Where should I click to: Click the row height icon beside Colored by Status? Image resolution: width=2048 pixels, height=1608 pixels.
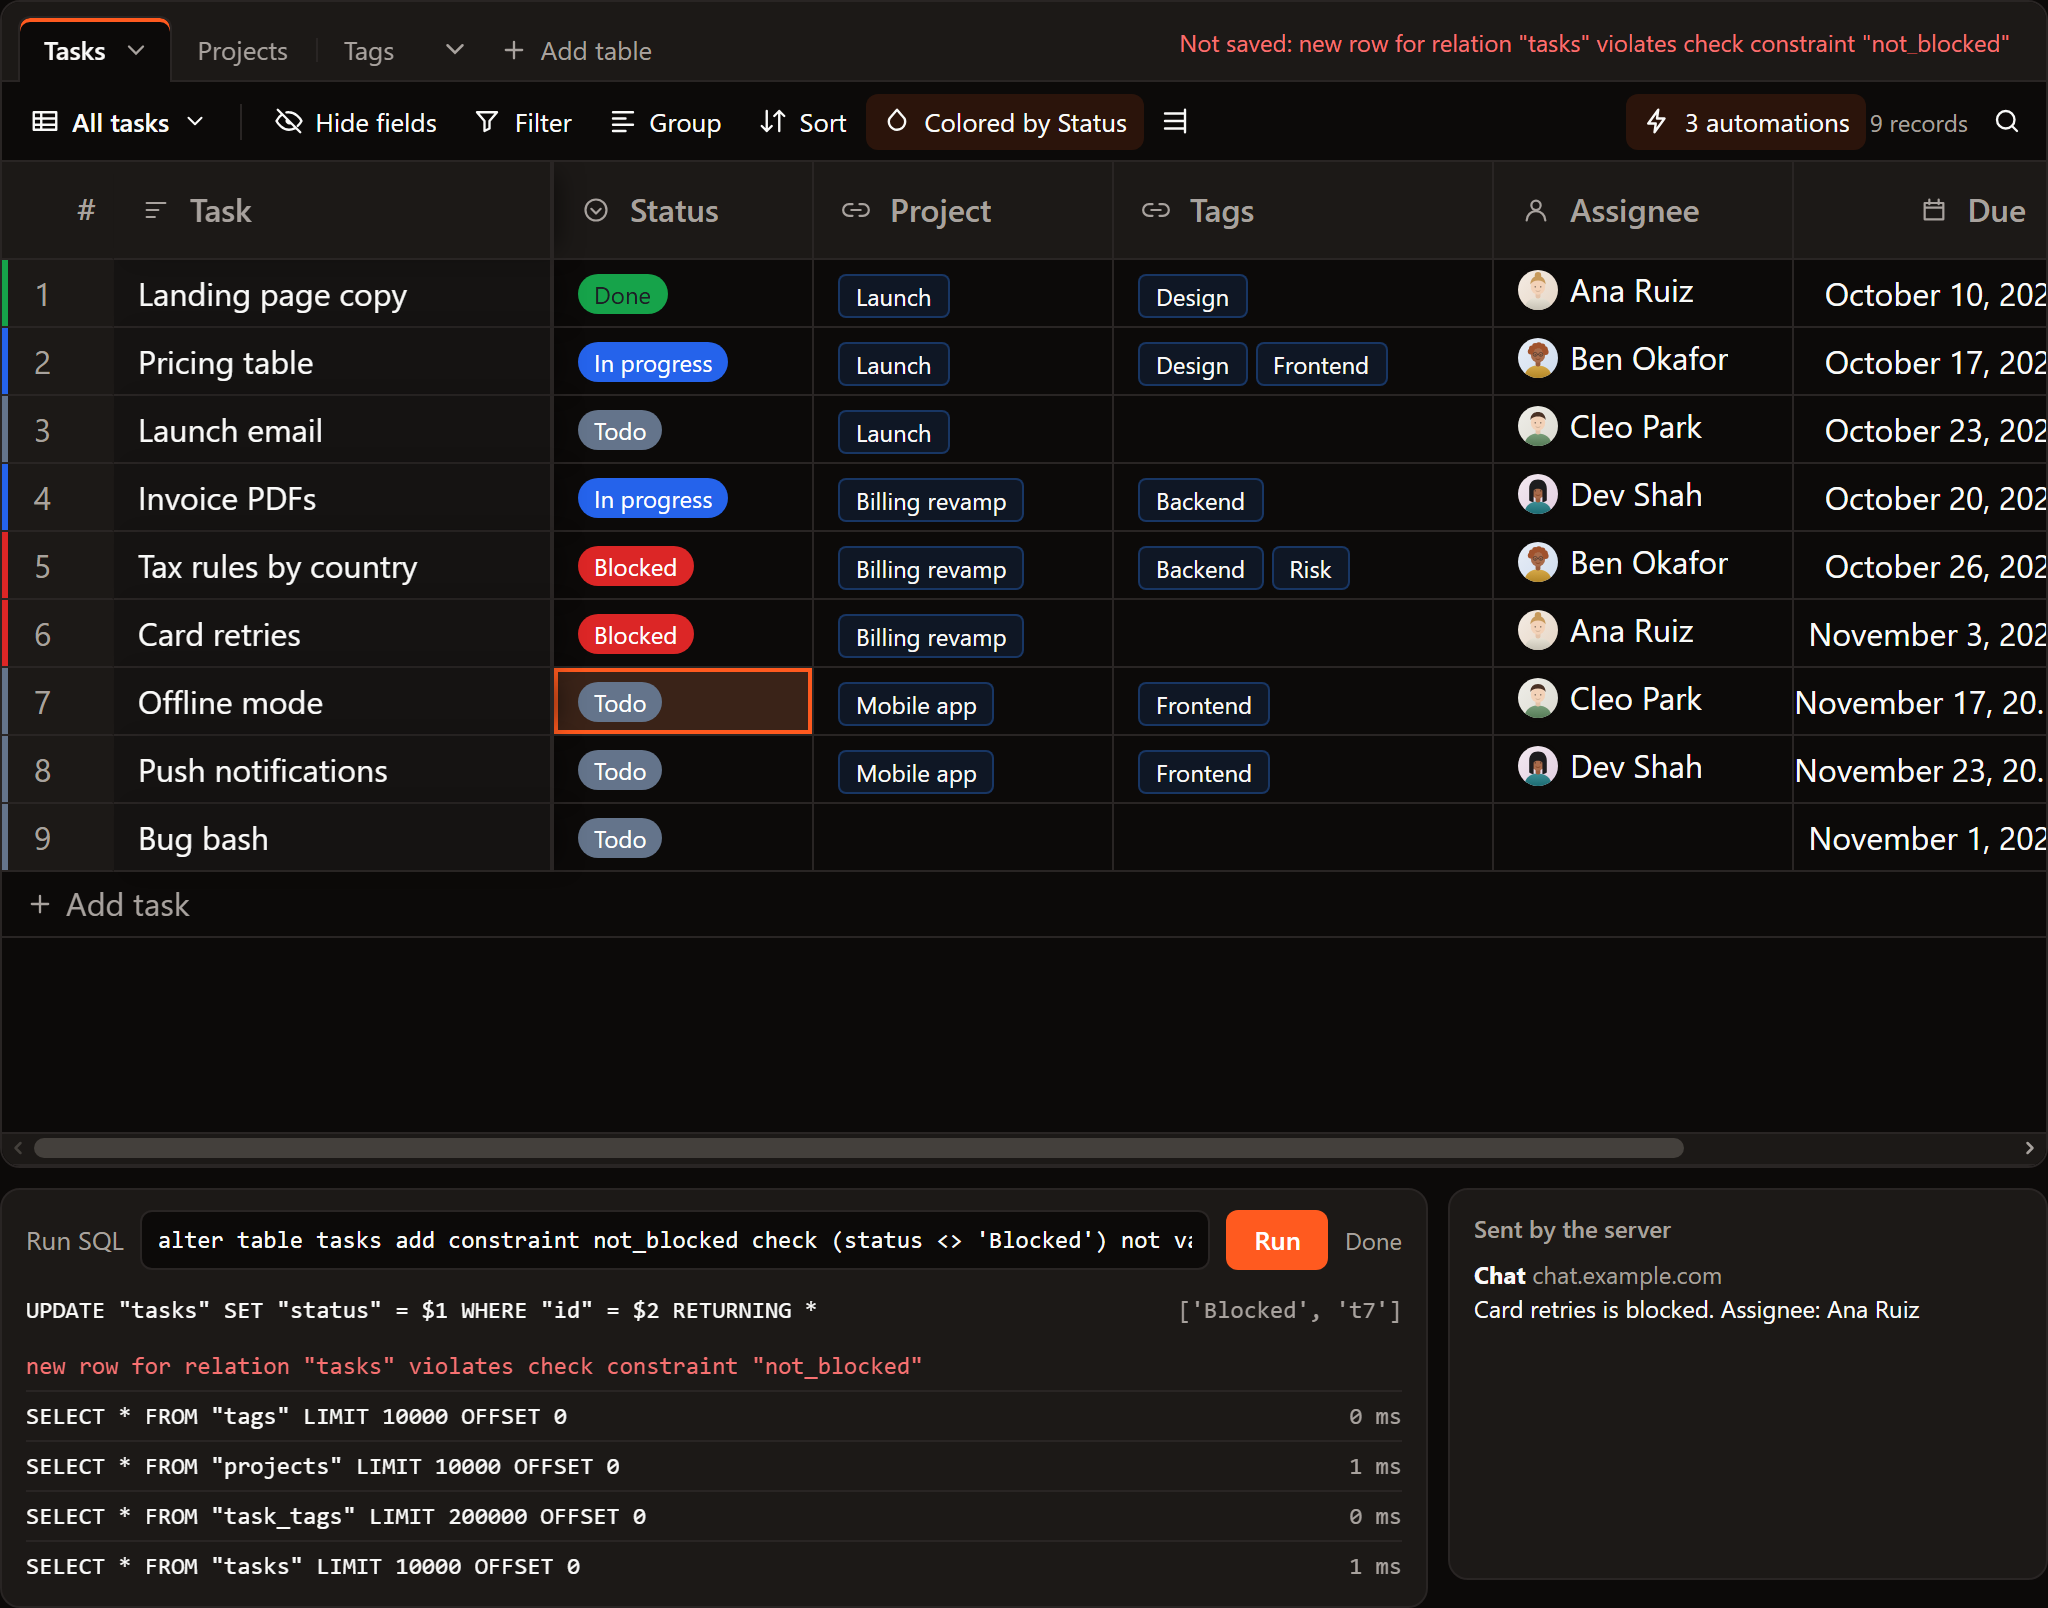pyautogui.click(x=1175, y=122)
